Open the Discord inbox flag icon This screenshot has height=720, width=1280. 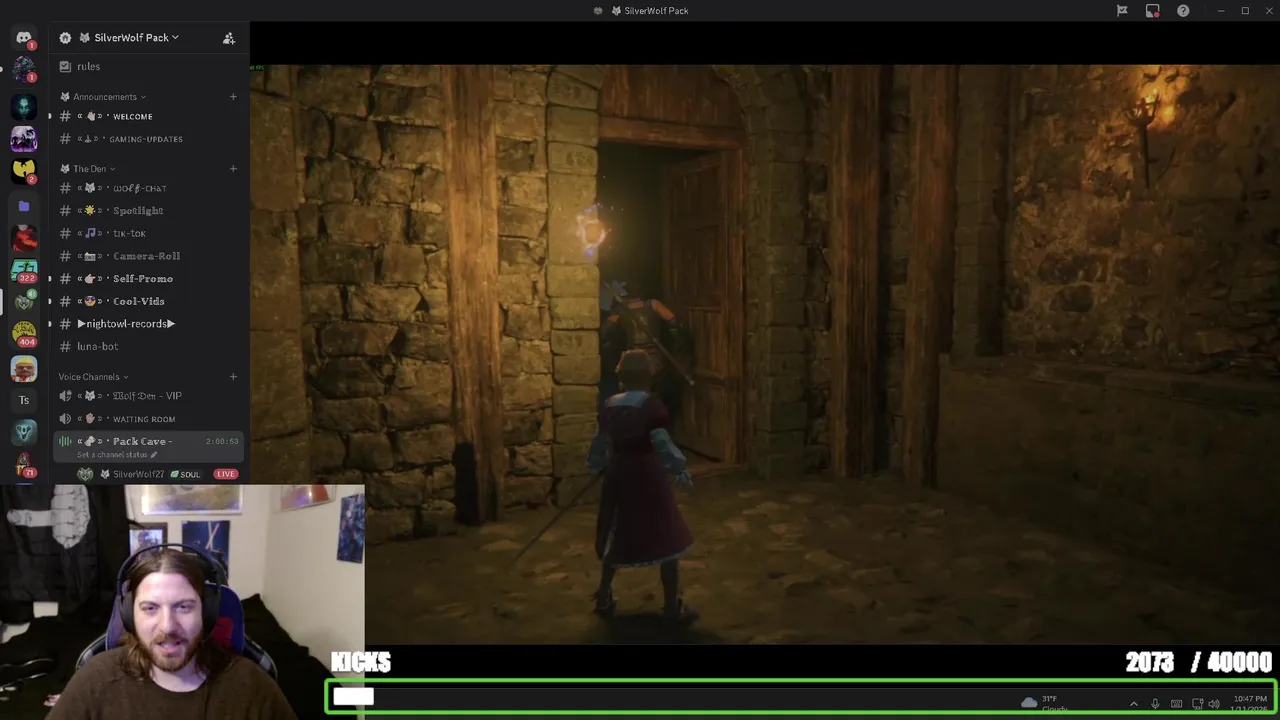point(1122,11)
